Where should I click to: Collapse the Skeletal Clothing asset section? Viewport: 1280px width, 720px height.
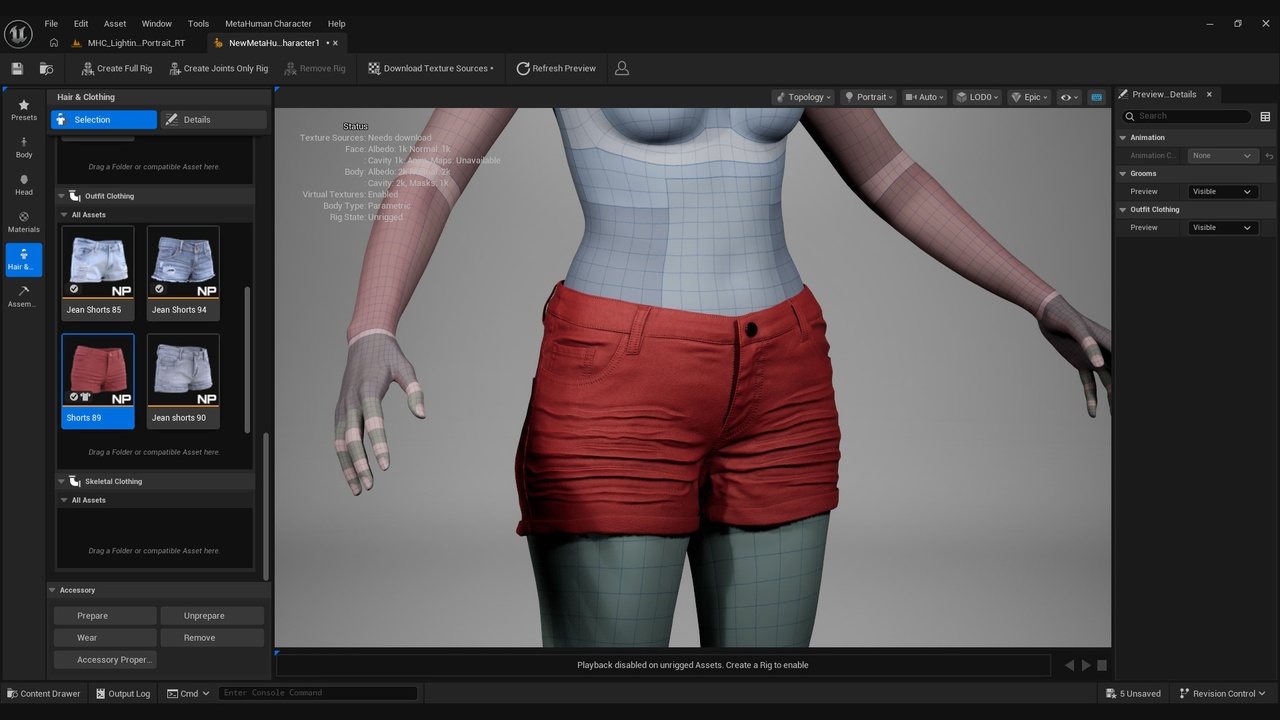pos(61,481)
